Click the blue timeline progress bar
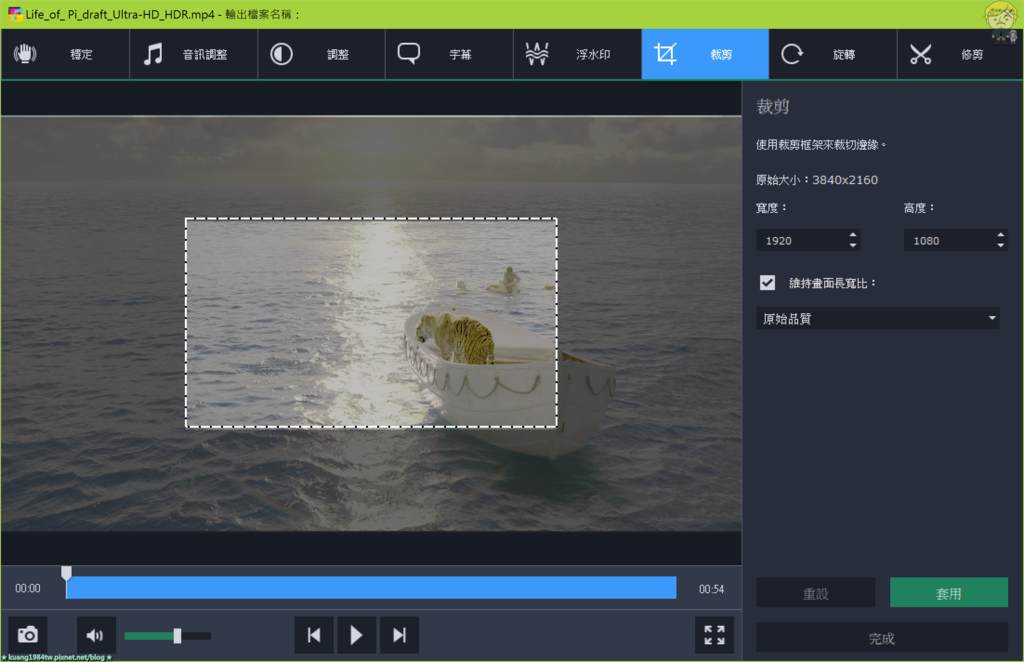Viewport: 1024px width, 662px height. coord(371,588)
